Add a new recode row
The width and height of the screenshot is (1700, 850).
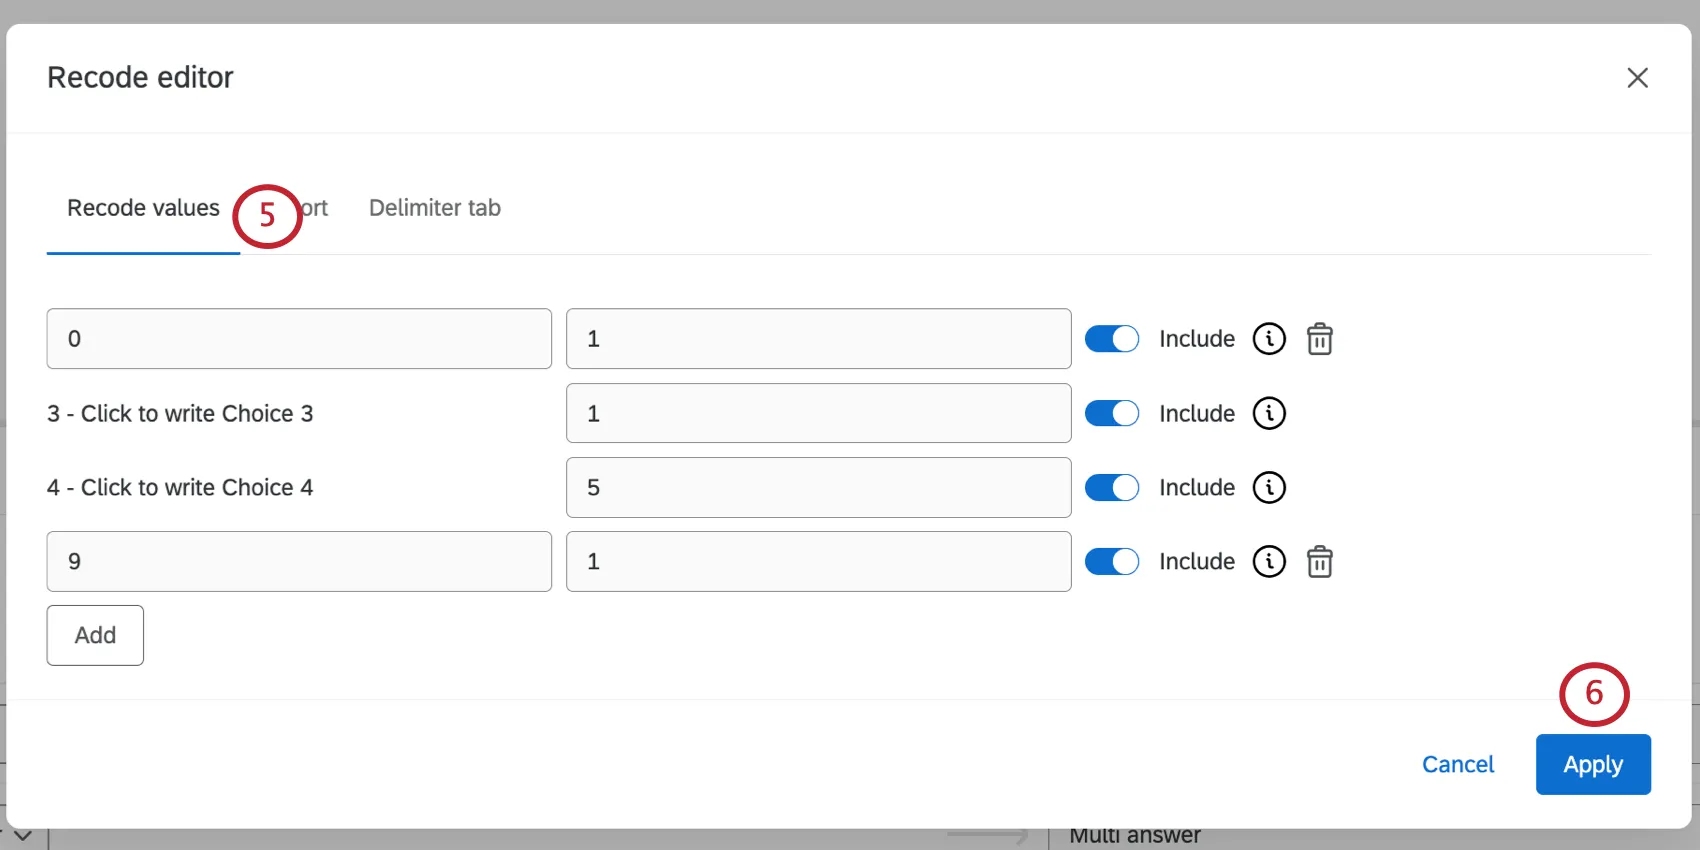tap(95, 635)
